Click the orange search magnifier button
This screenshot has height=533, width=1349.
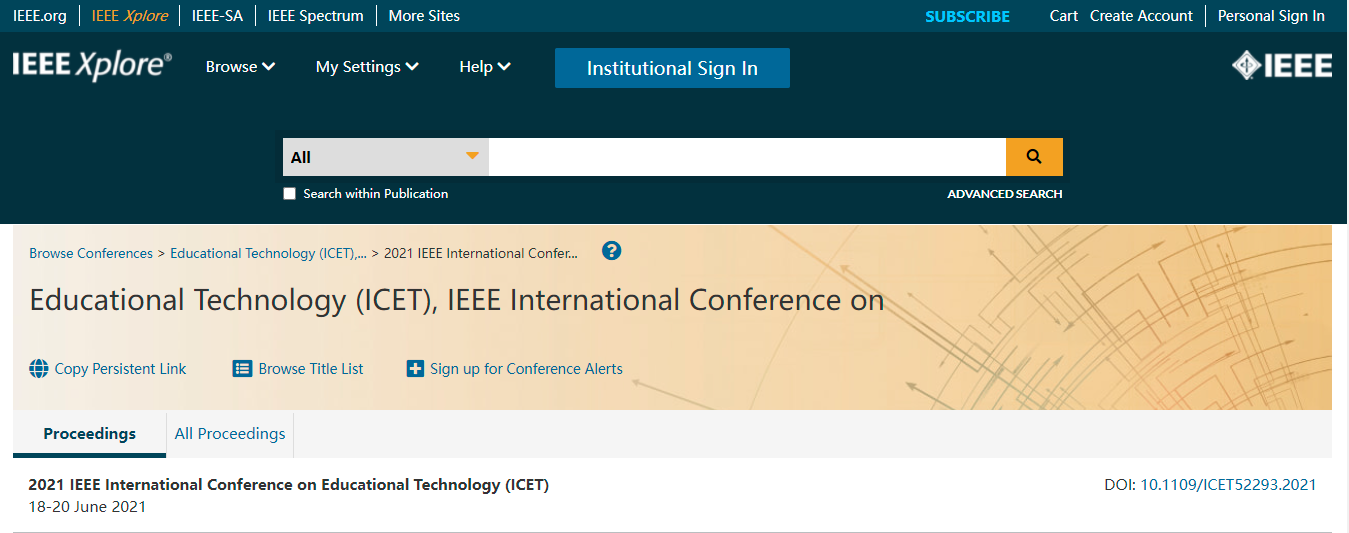(1034, 157)
